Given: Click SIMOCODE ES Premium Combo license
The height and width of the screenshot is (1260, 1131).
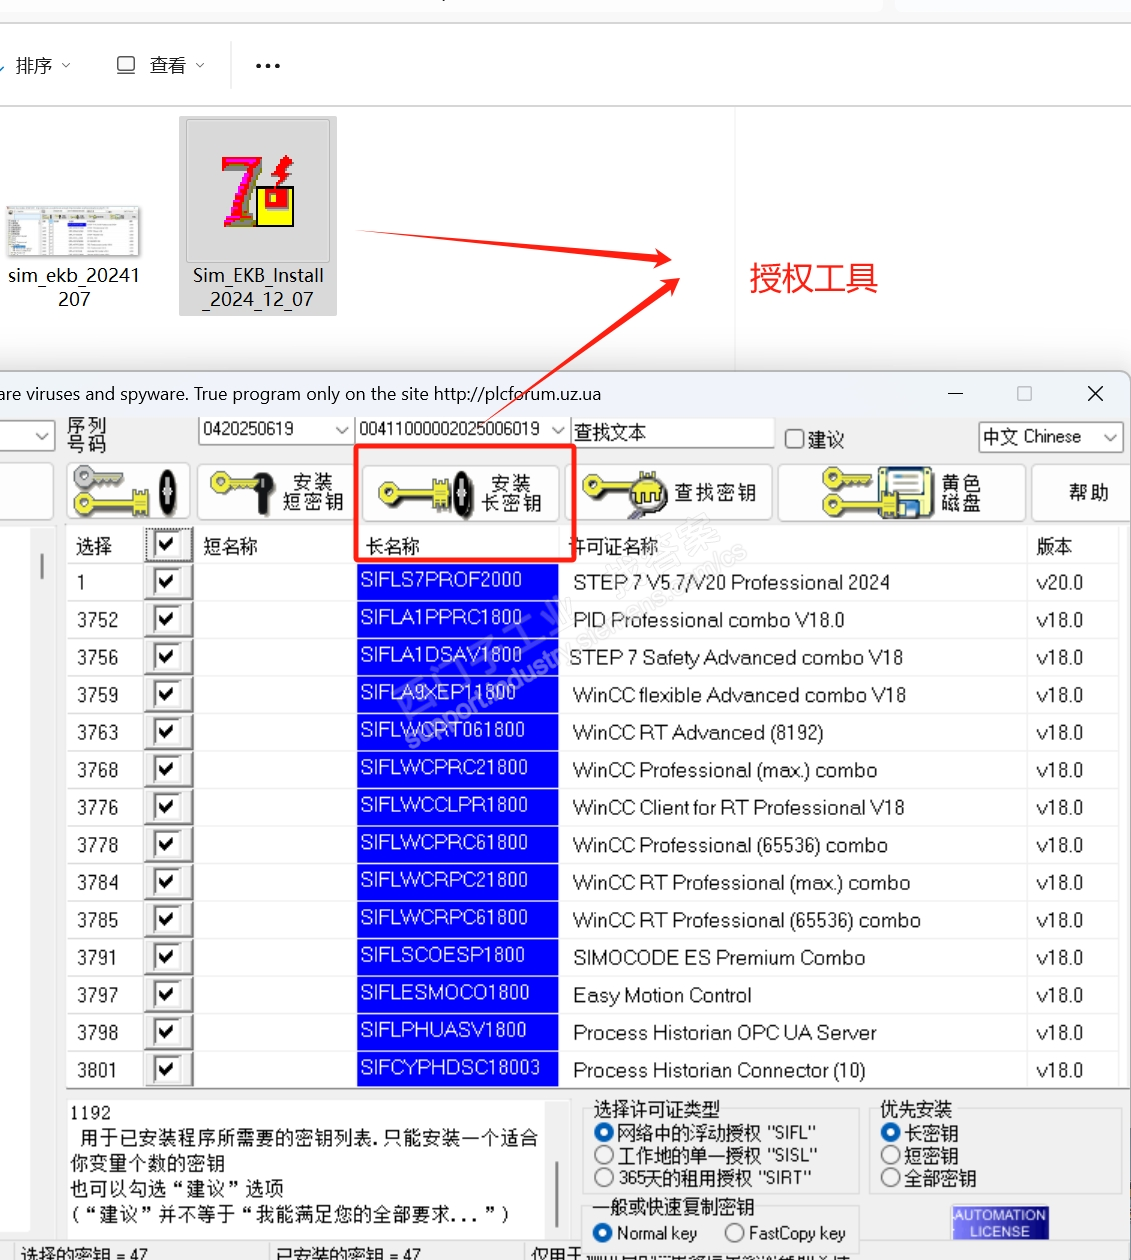Looking at the screenshot, I should click(x=719, y=958).
